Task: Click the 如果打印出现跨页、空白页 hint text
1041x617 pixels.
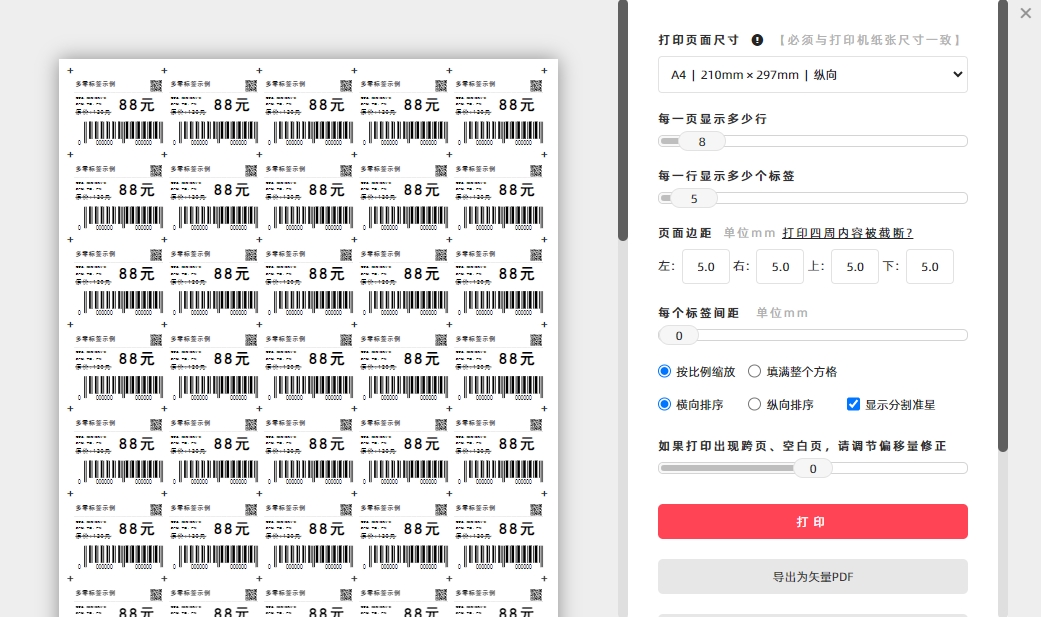Action: point(802,446)
